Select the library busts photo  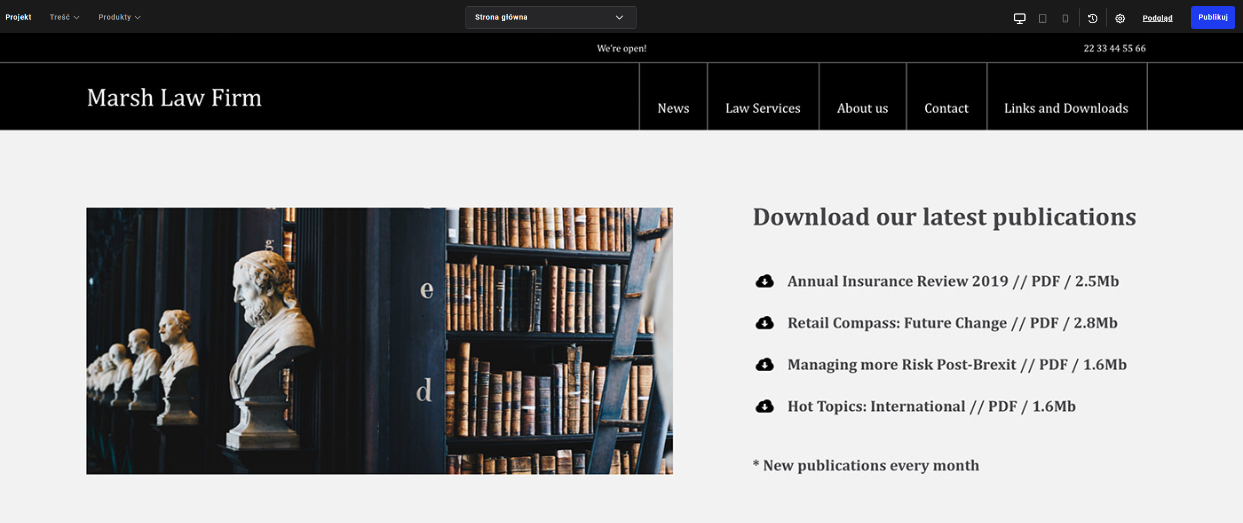point(379,341)
